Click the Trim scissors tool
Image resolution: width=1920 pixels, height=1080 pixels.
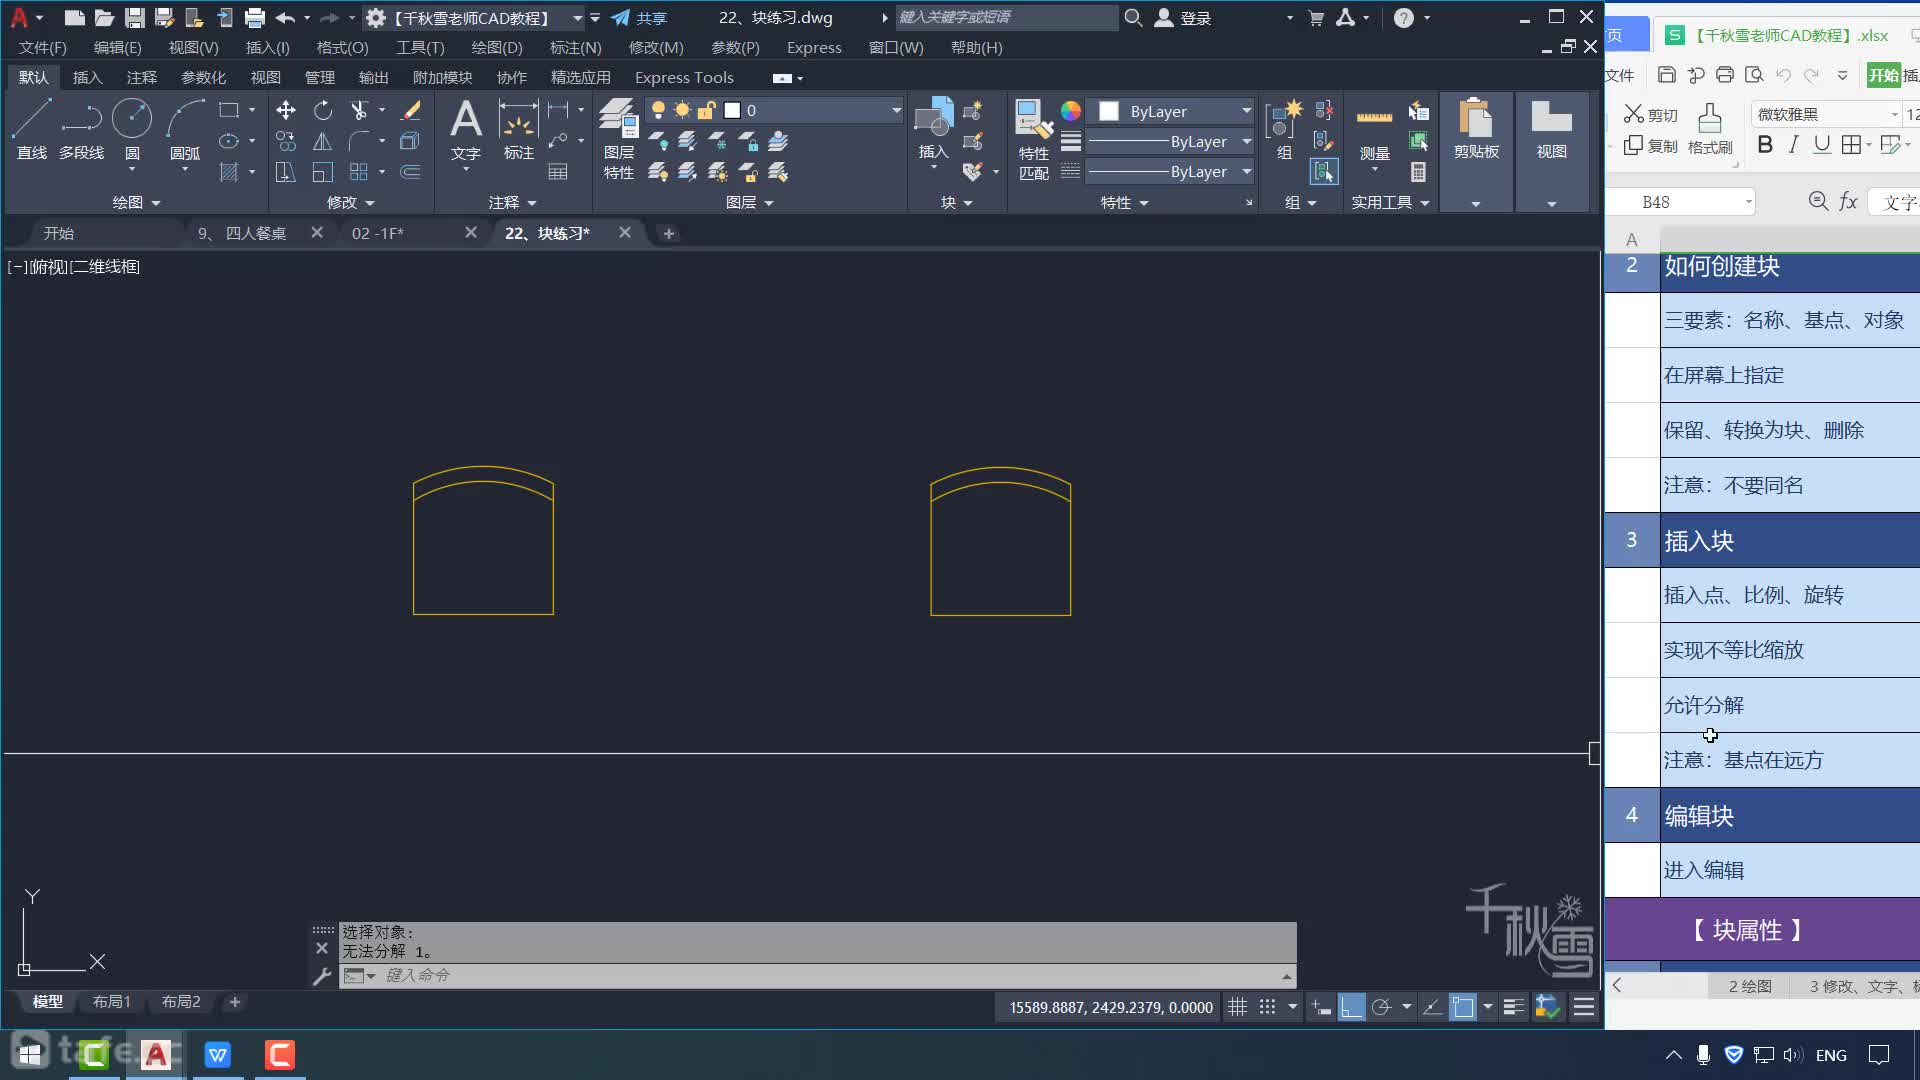[x=359, y=110]
